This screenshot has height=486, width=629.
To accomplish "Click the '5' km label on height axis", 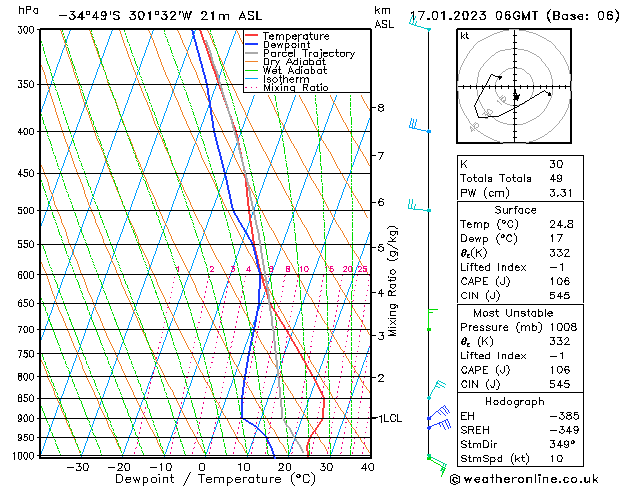I will (x=381, y=248).
